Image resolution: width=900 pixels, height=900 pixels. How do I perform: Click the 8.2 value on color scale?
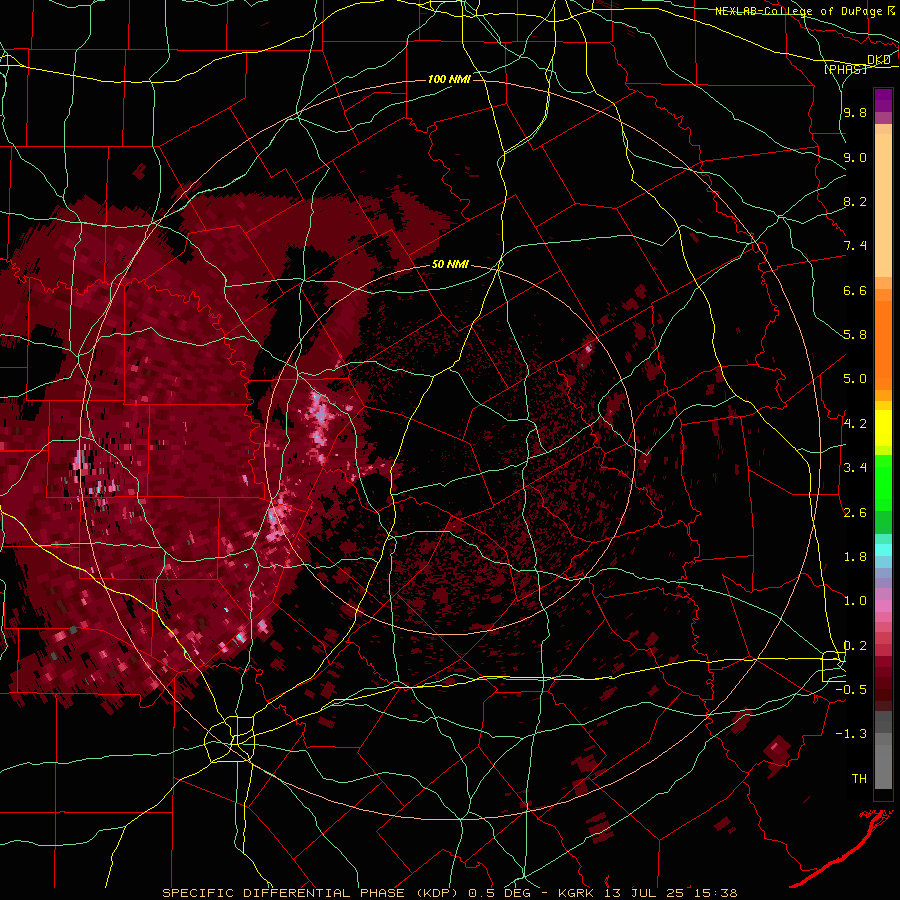point(855,201)
